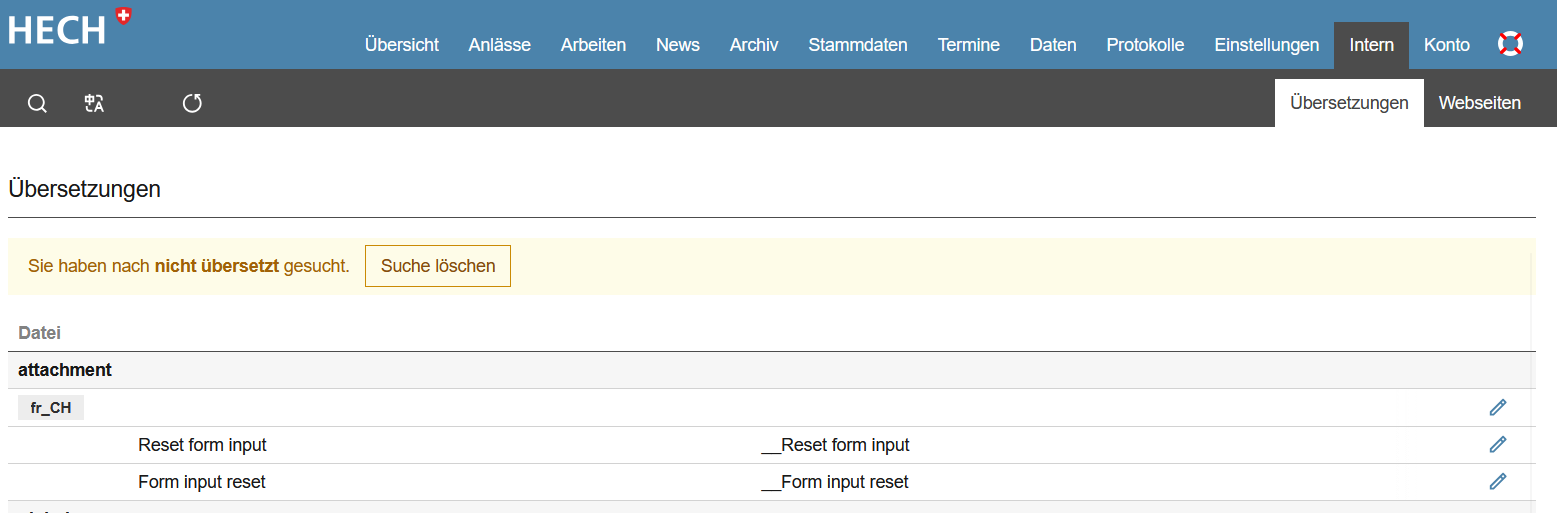Open the lifebuoy help icon
The width and height of the screenshot is (1557, 513).
click(1509, 44)
